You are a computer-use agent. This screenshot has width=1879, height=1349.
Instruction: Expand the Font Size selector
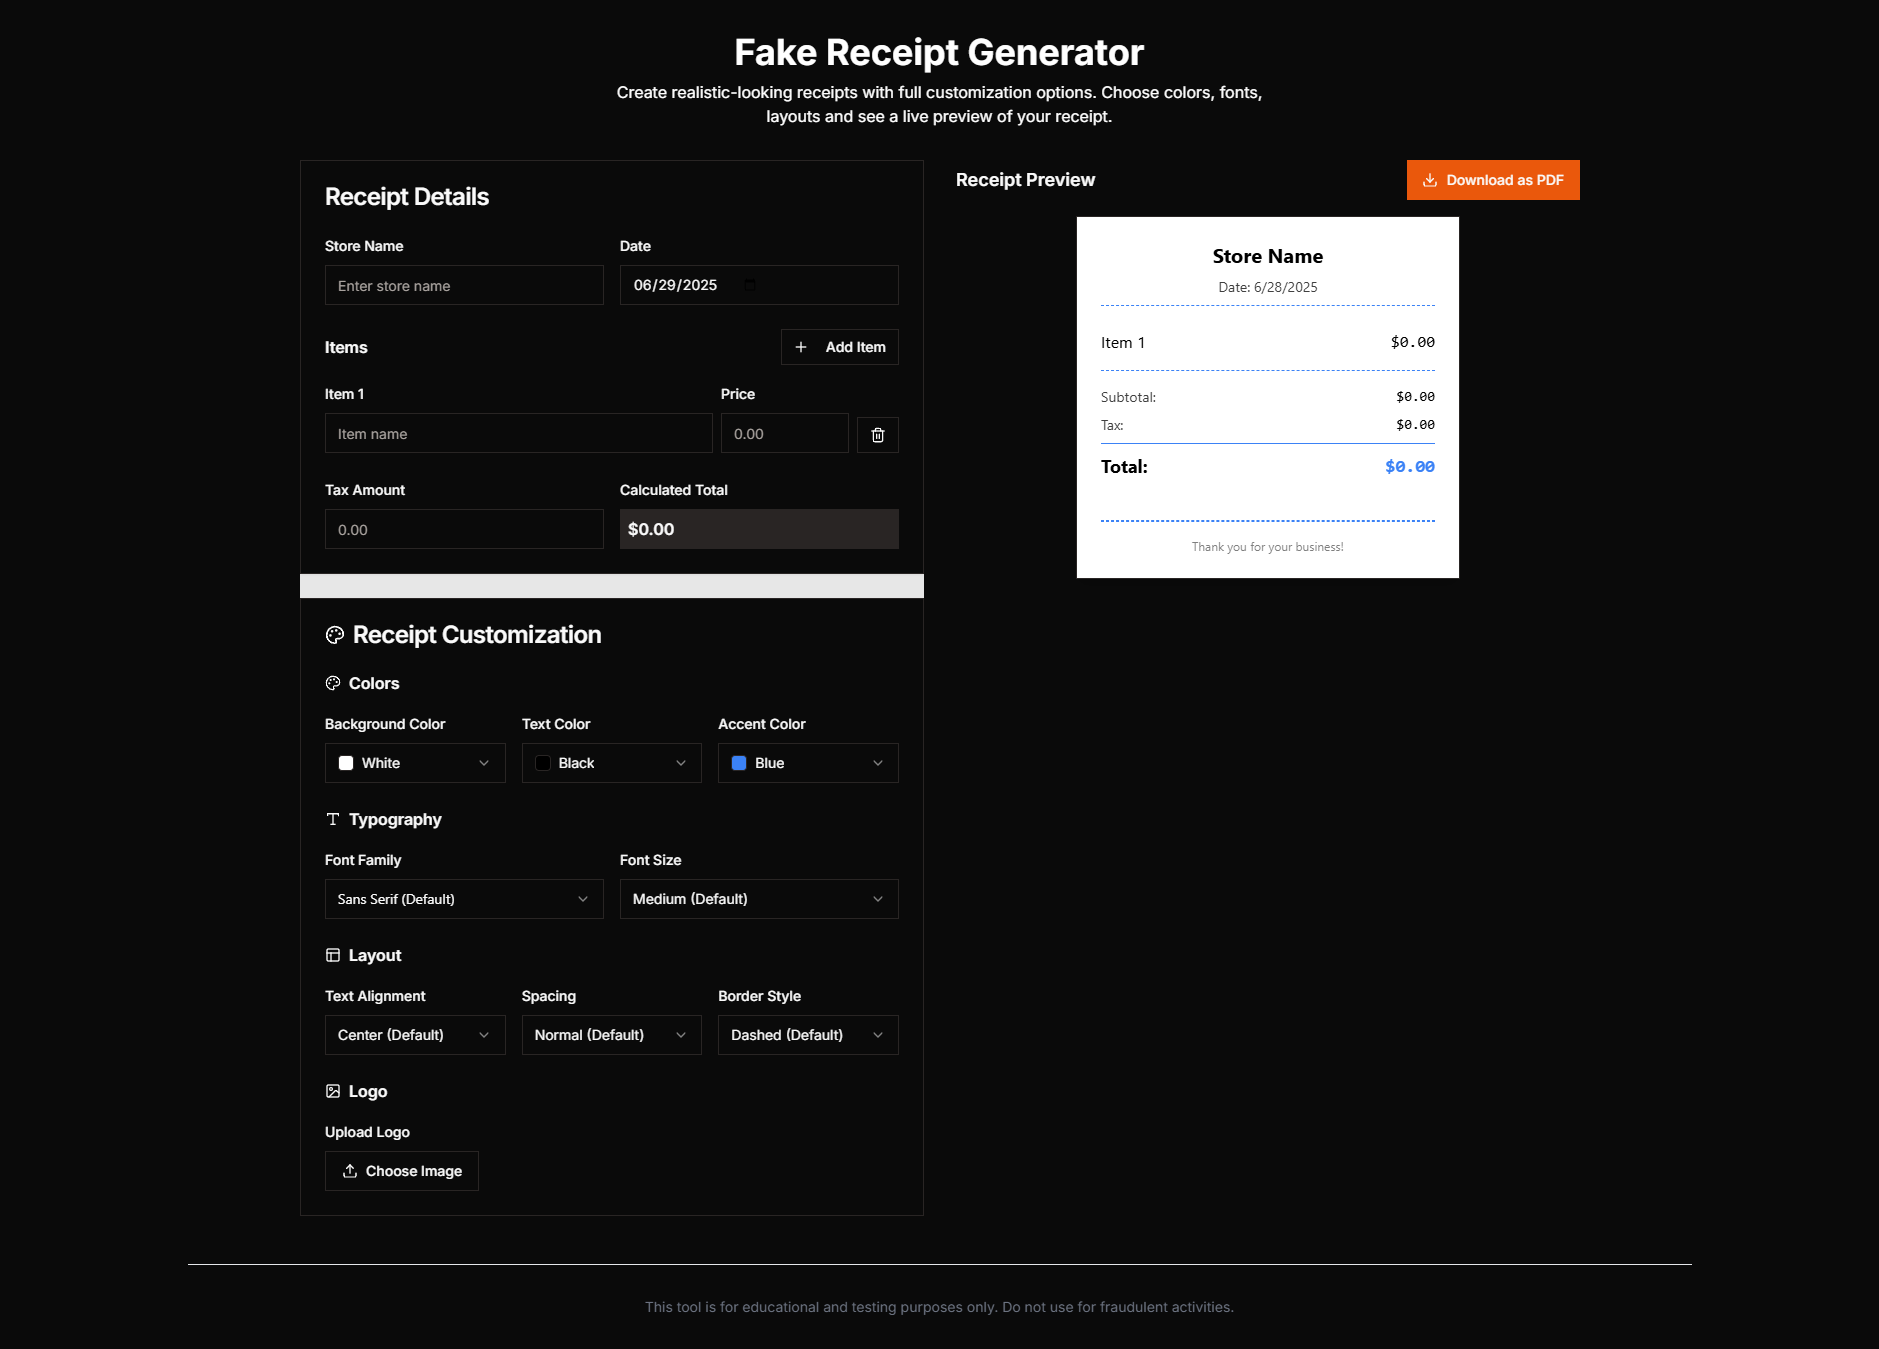pyautogui.click(x=759, y=899)
